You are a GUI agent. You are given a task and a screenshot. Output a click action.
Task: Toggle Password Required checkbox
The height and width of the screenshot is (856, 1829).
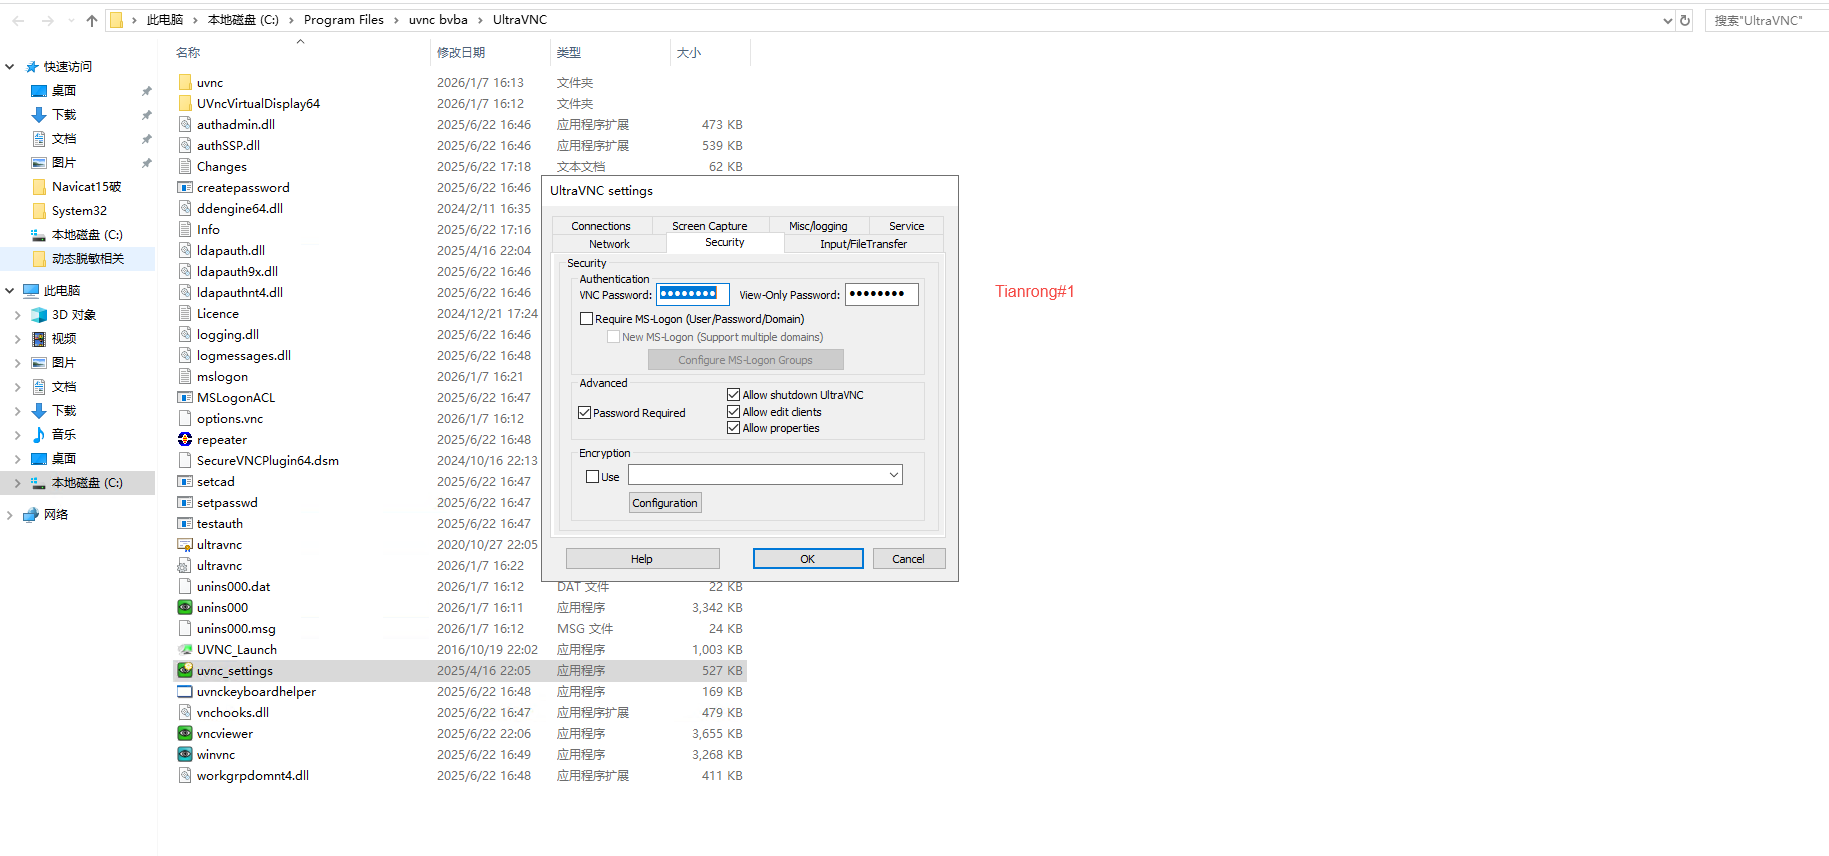tap(585, 412)
